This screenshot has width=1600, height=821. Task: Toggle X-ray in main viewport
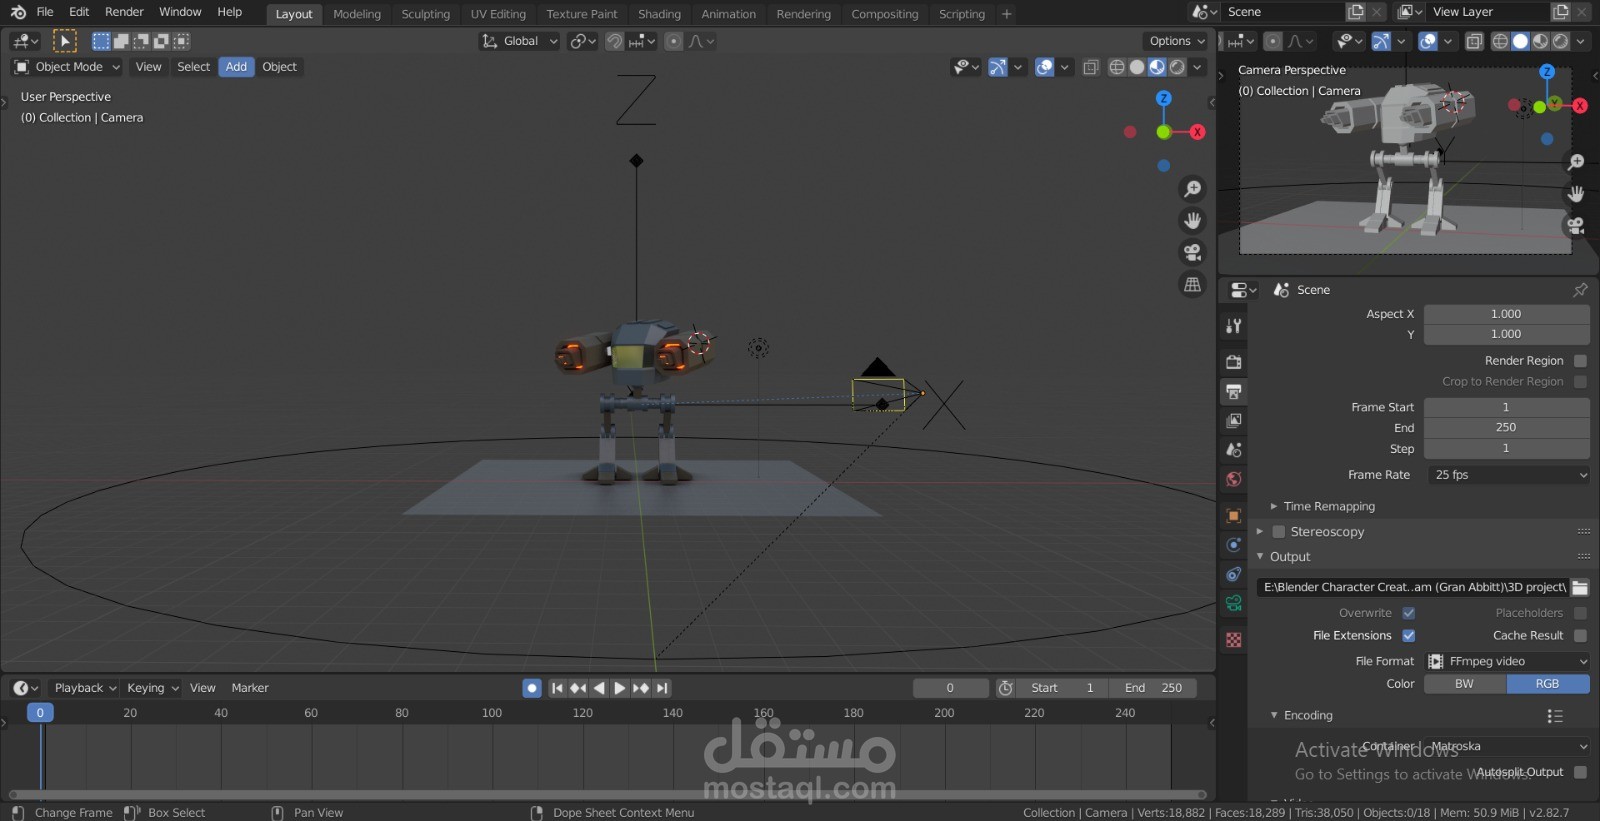1091,67
